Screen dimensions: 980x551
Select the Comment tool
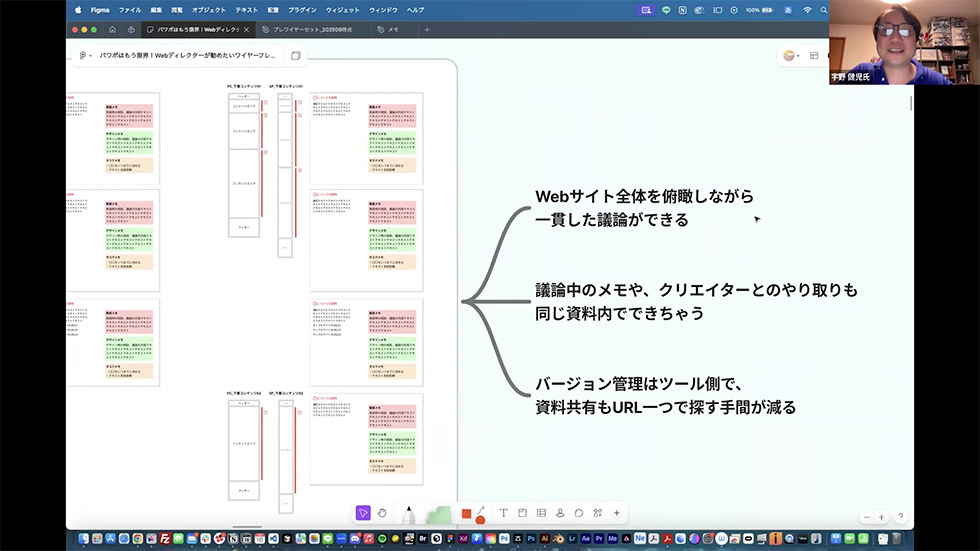coord(579,513)
